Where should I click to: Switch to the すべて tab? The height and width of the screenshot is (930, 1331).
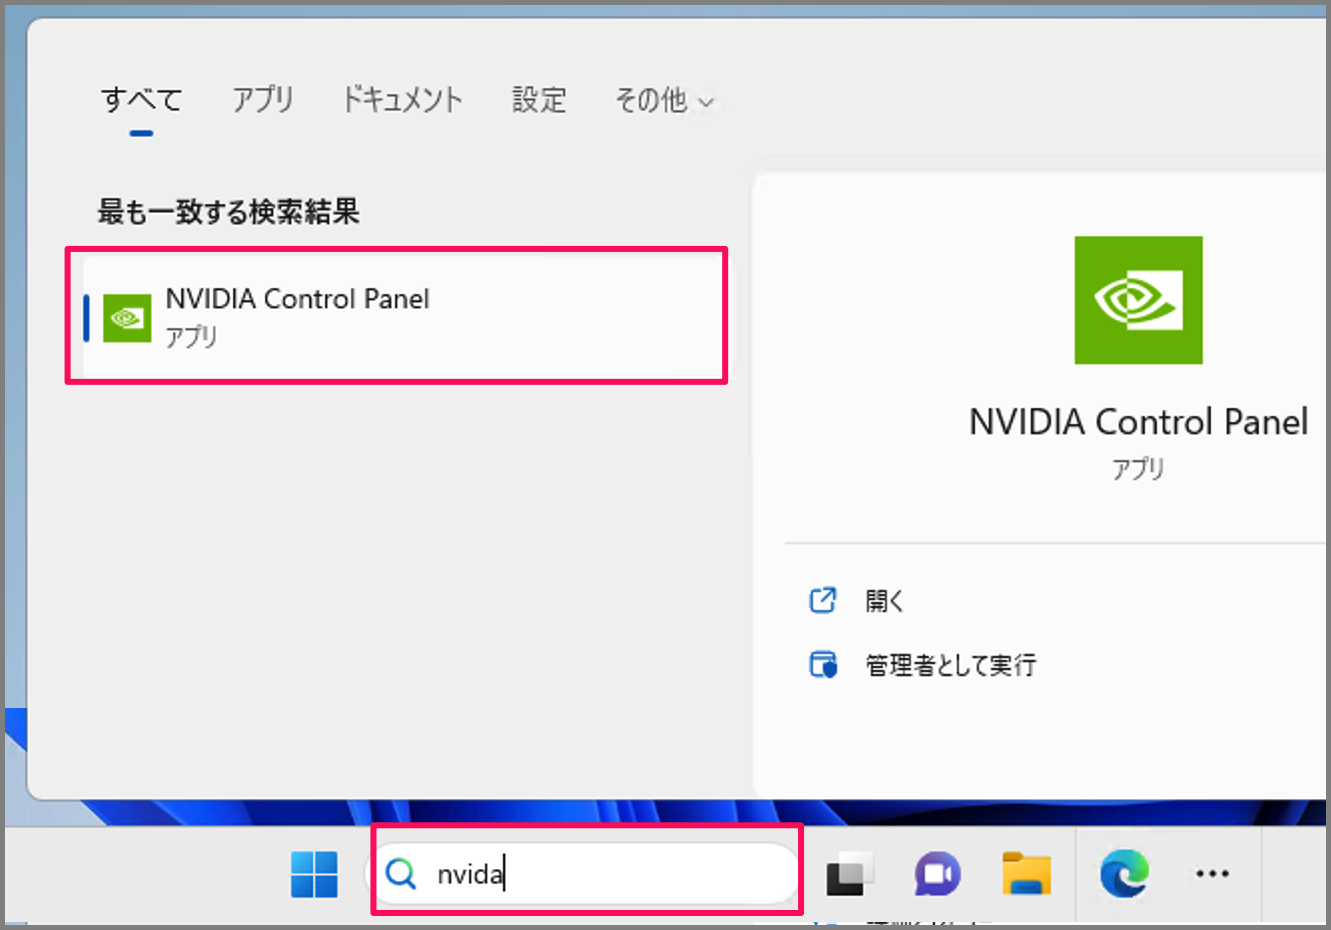click(x=141, y=100)
